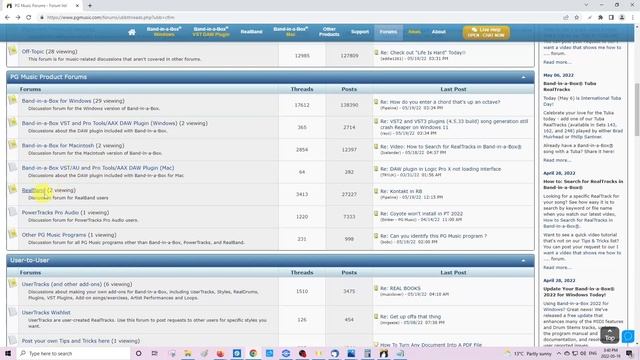Open 'Re: Get up offa that thing' post

pos(411,317)
